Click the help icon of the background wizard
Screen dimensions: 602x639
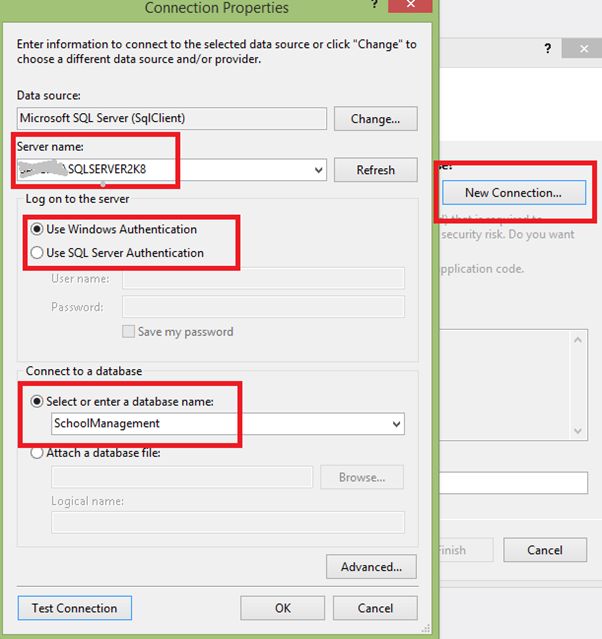(547, 49)
